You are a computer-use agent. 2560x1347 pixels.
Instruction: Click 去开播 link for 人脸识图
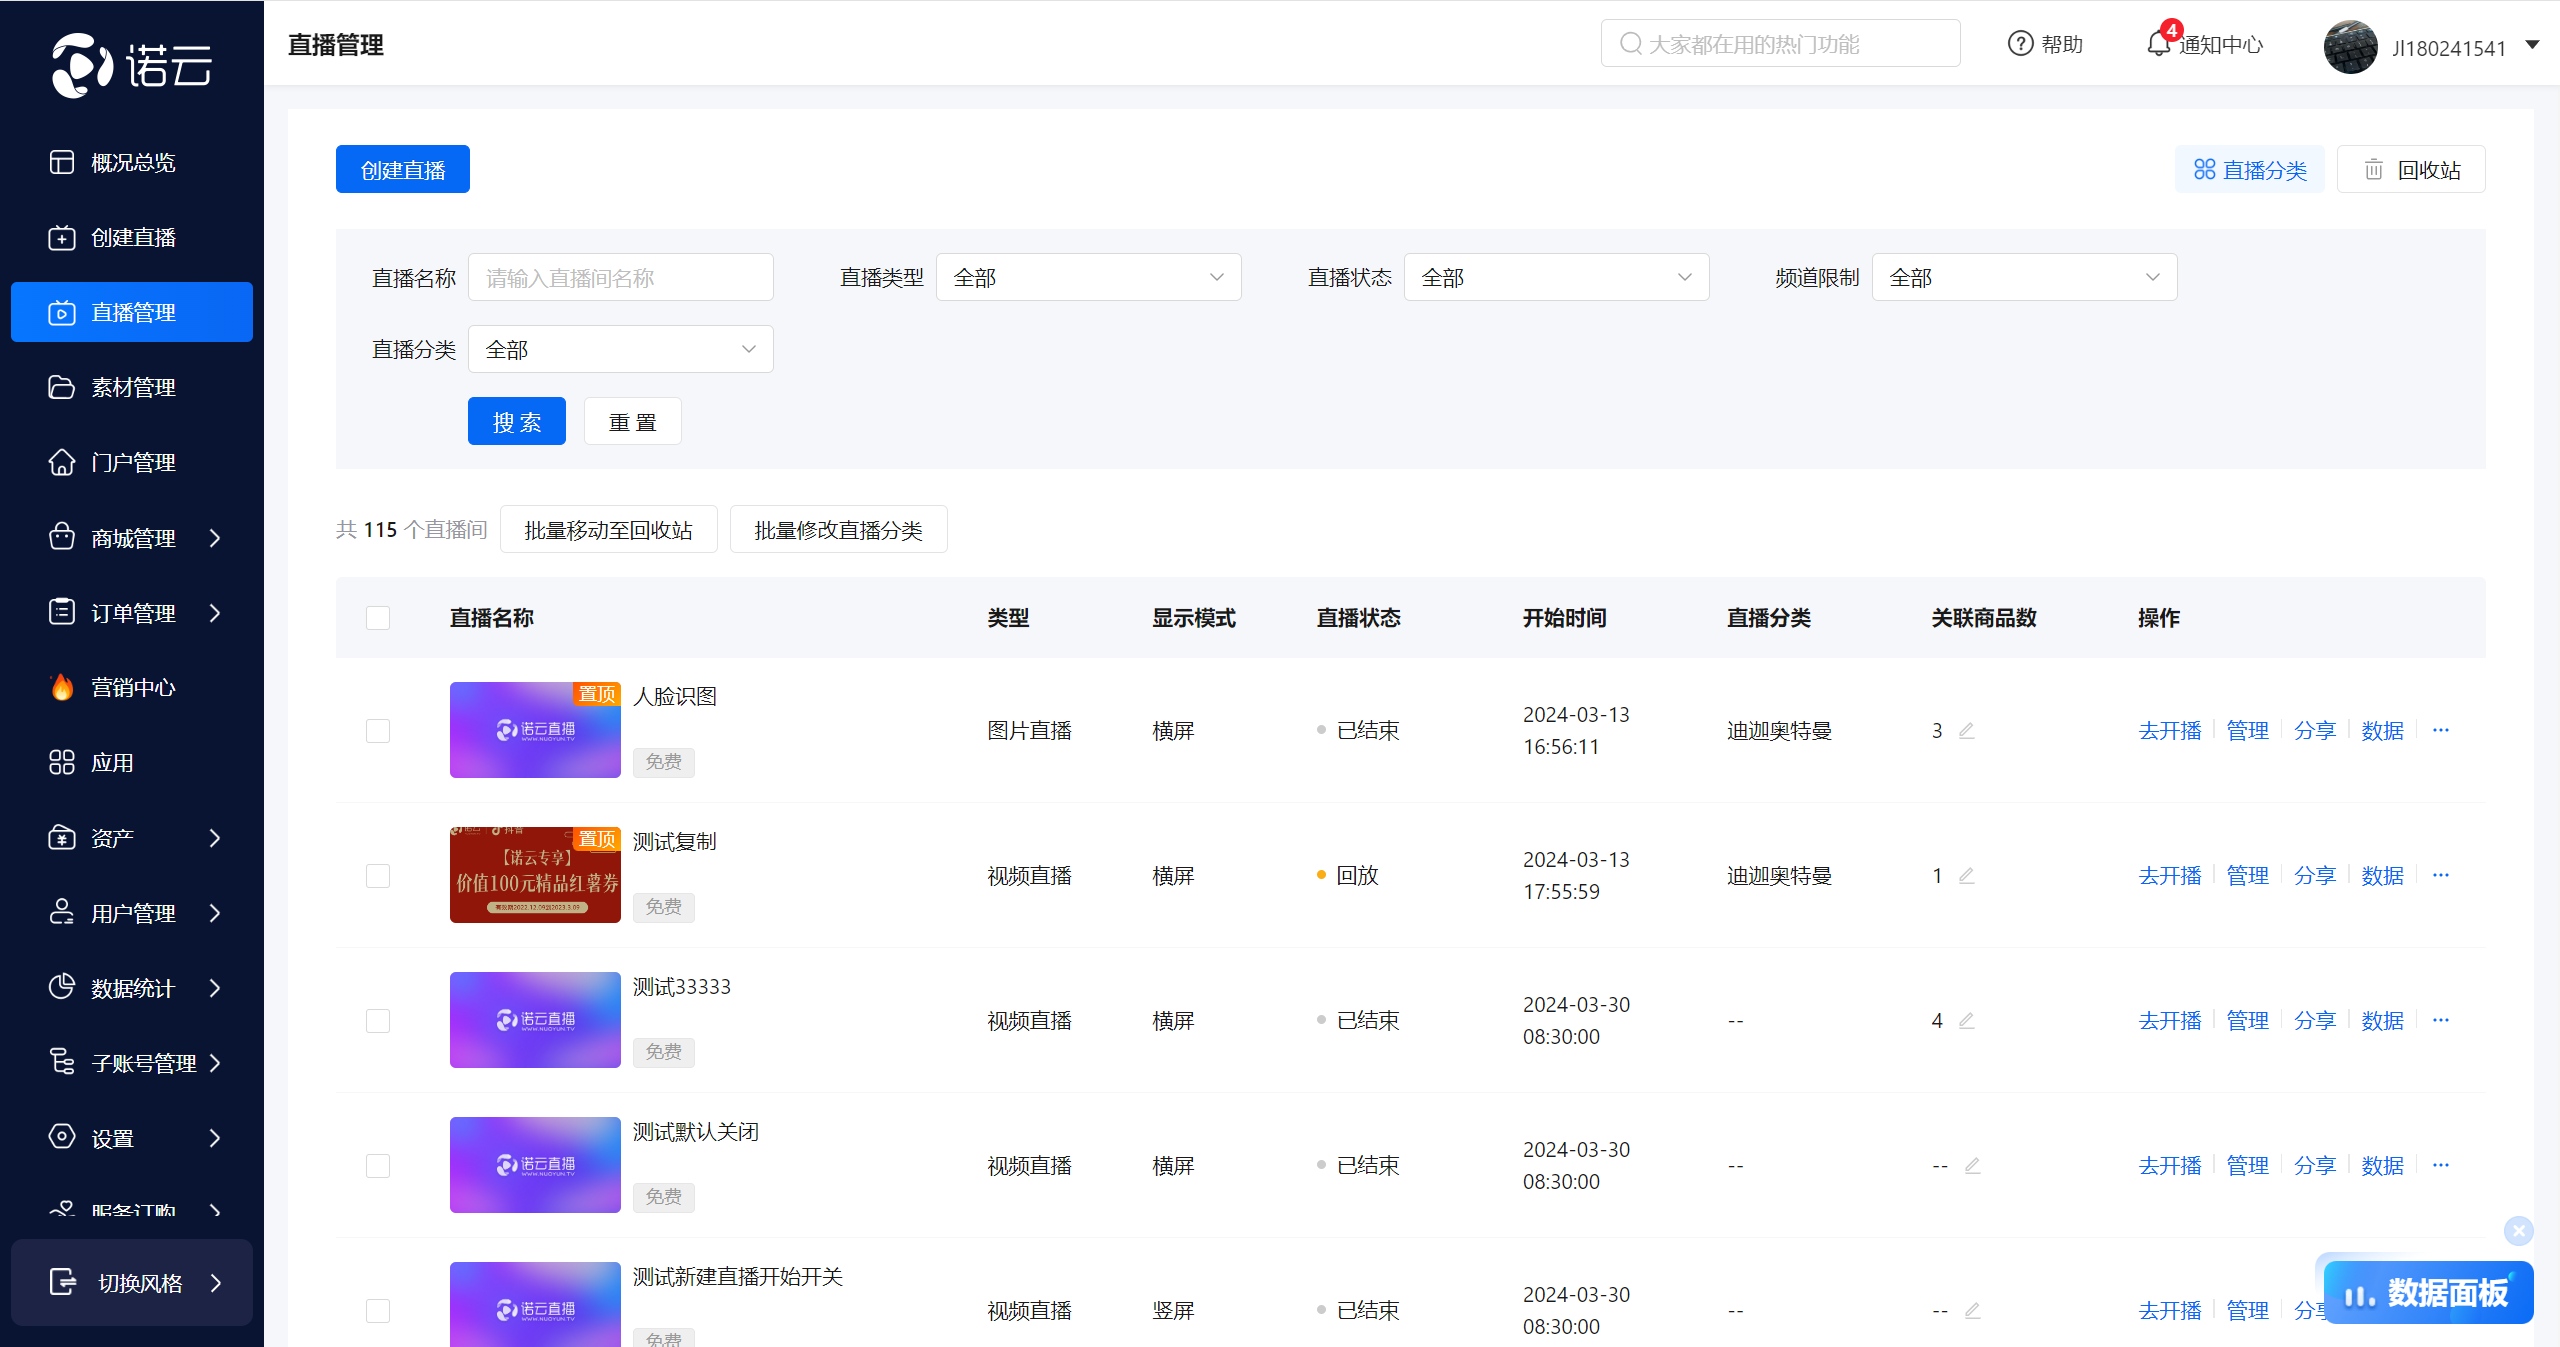[x=2170, y=731]
